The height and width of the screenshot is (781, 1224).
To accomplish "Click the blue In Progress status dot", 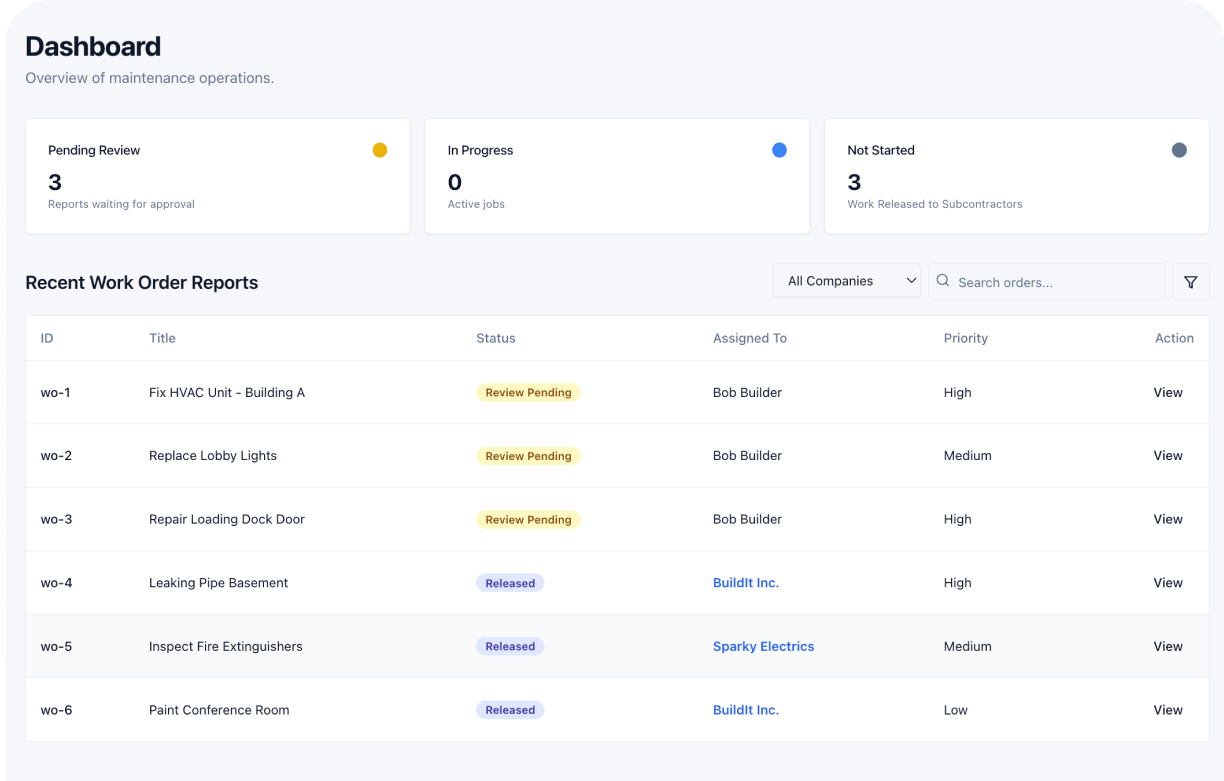I will click(x=779, y=150).
